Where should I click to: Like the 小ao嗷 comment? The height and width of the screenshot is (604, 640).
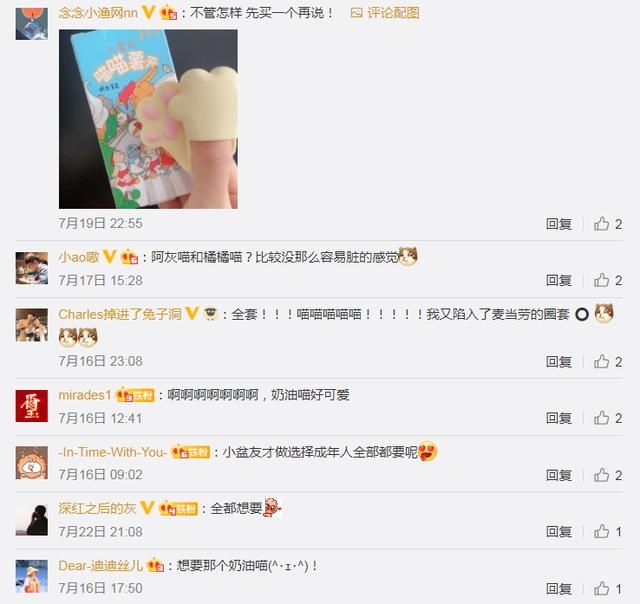coord(601,280)
